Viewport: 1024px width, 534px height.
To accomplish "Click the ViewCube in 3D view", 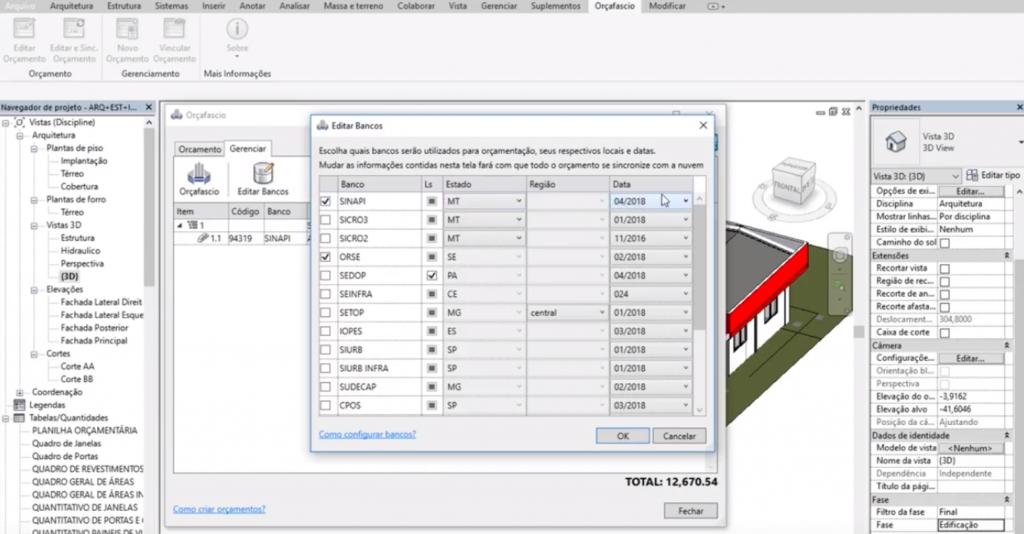I will click(792, 180).
